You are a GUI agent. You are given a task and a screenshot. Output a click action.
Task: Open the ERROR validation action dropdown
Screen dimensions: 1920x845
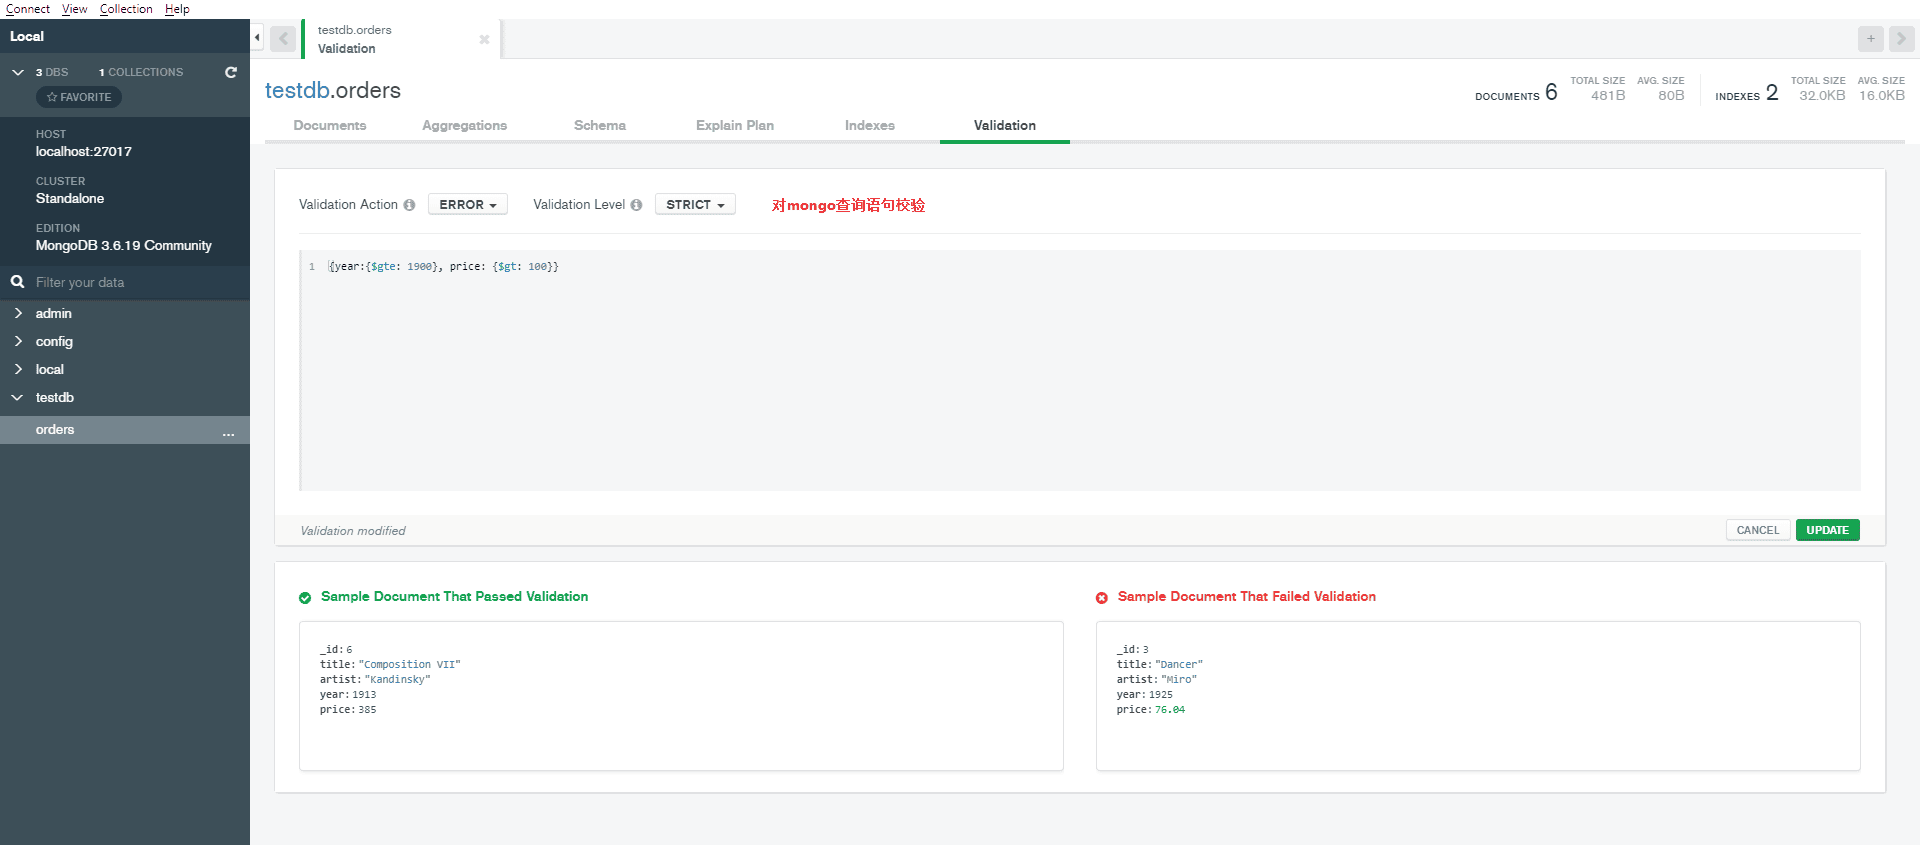[467, 205]
